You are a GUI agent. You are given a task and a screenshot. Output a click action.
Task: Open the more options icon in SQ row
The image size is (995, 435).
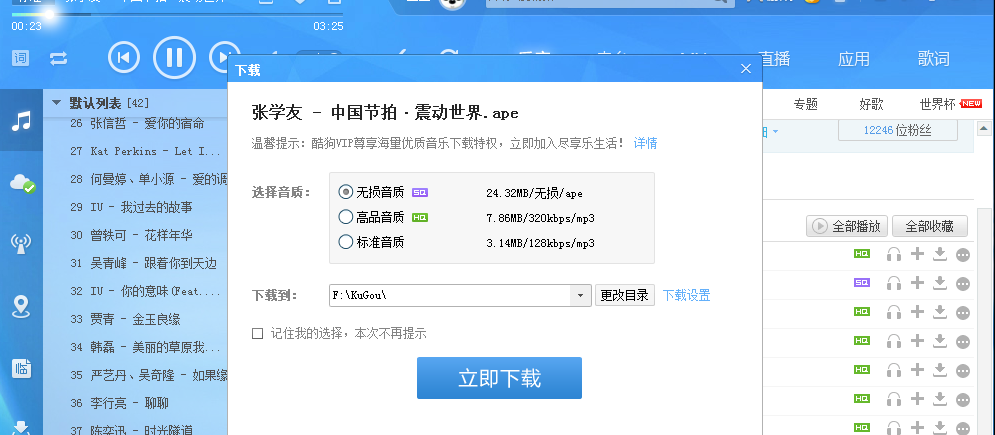(963, 283)
